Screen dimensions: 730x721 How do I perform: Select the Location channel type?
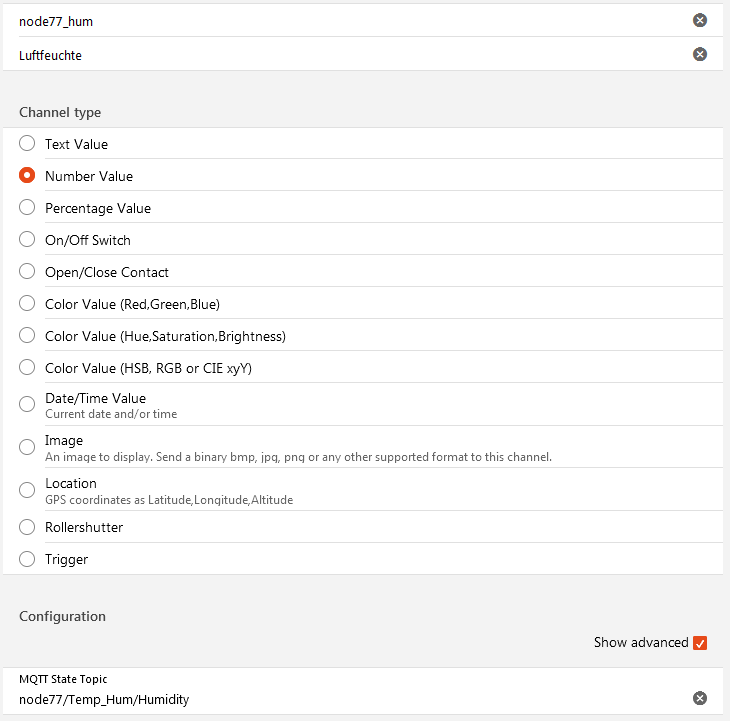tap(27, 490)
